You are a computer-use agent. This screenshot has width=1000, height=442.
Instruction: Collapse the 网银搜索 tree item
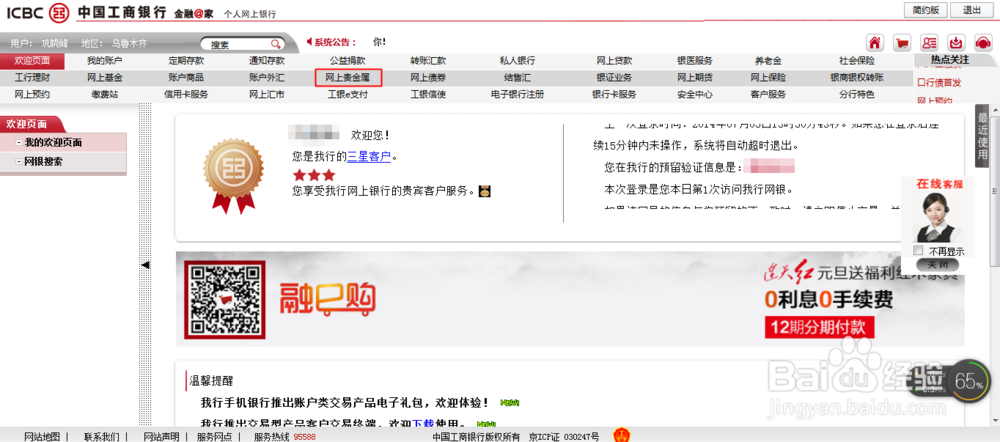point(19,162)
